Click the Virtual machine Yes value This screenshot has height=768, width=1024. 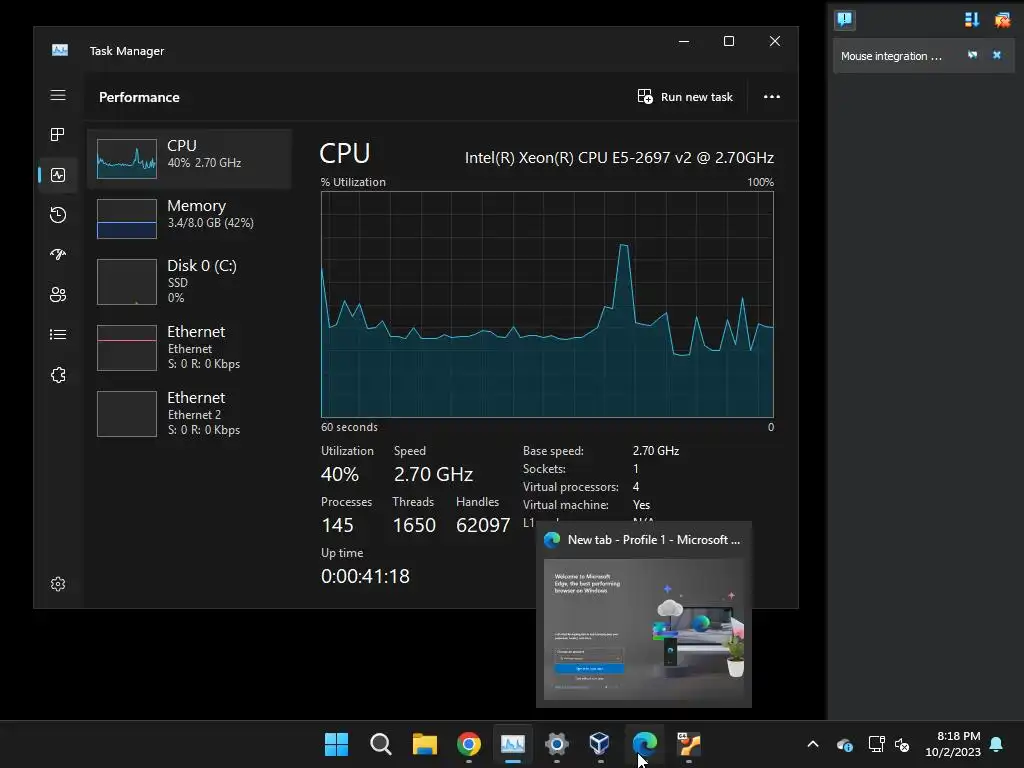point(641,505)
